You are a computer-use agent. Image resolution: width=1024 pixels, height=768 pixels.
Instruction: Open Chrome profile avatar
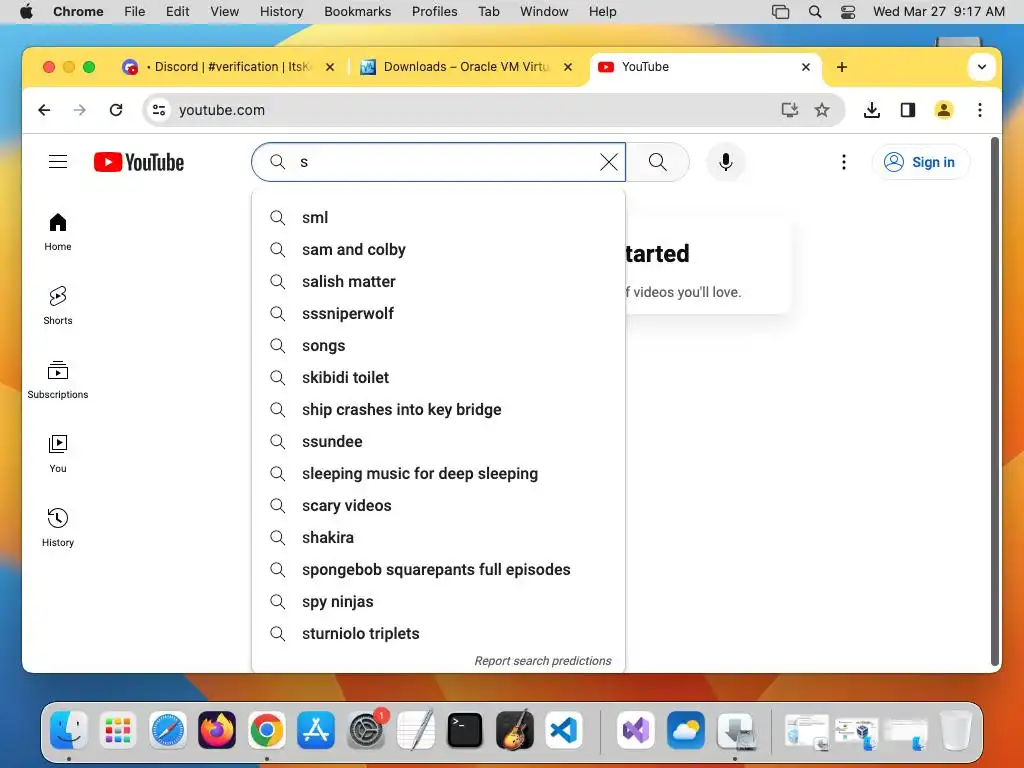pyautogui.click(x=944, y=110)
